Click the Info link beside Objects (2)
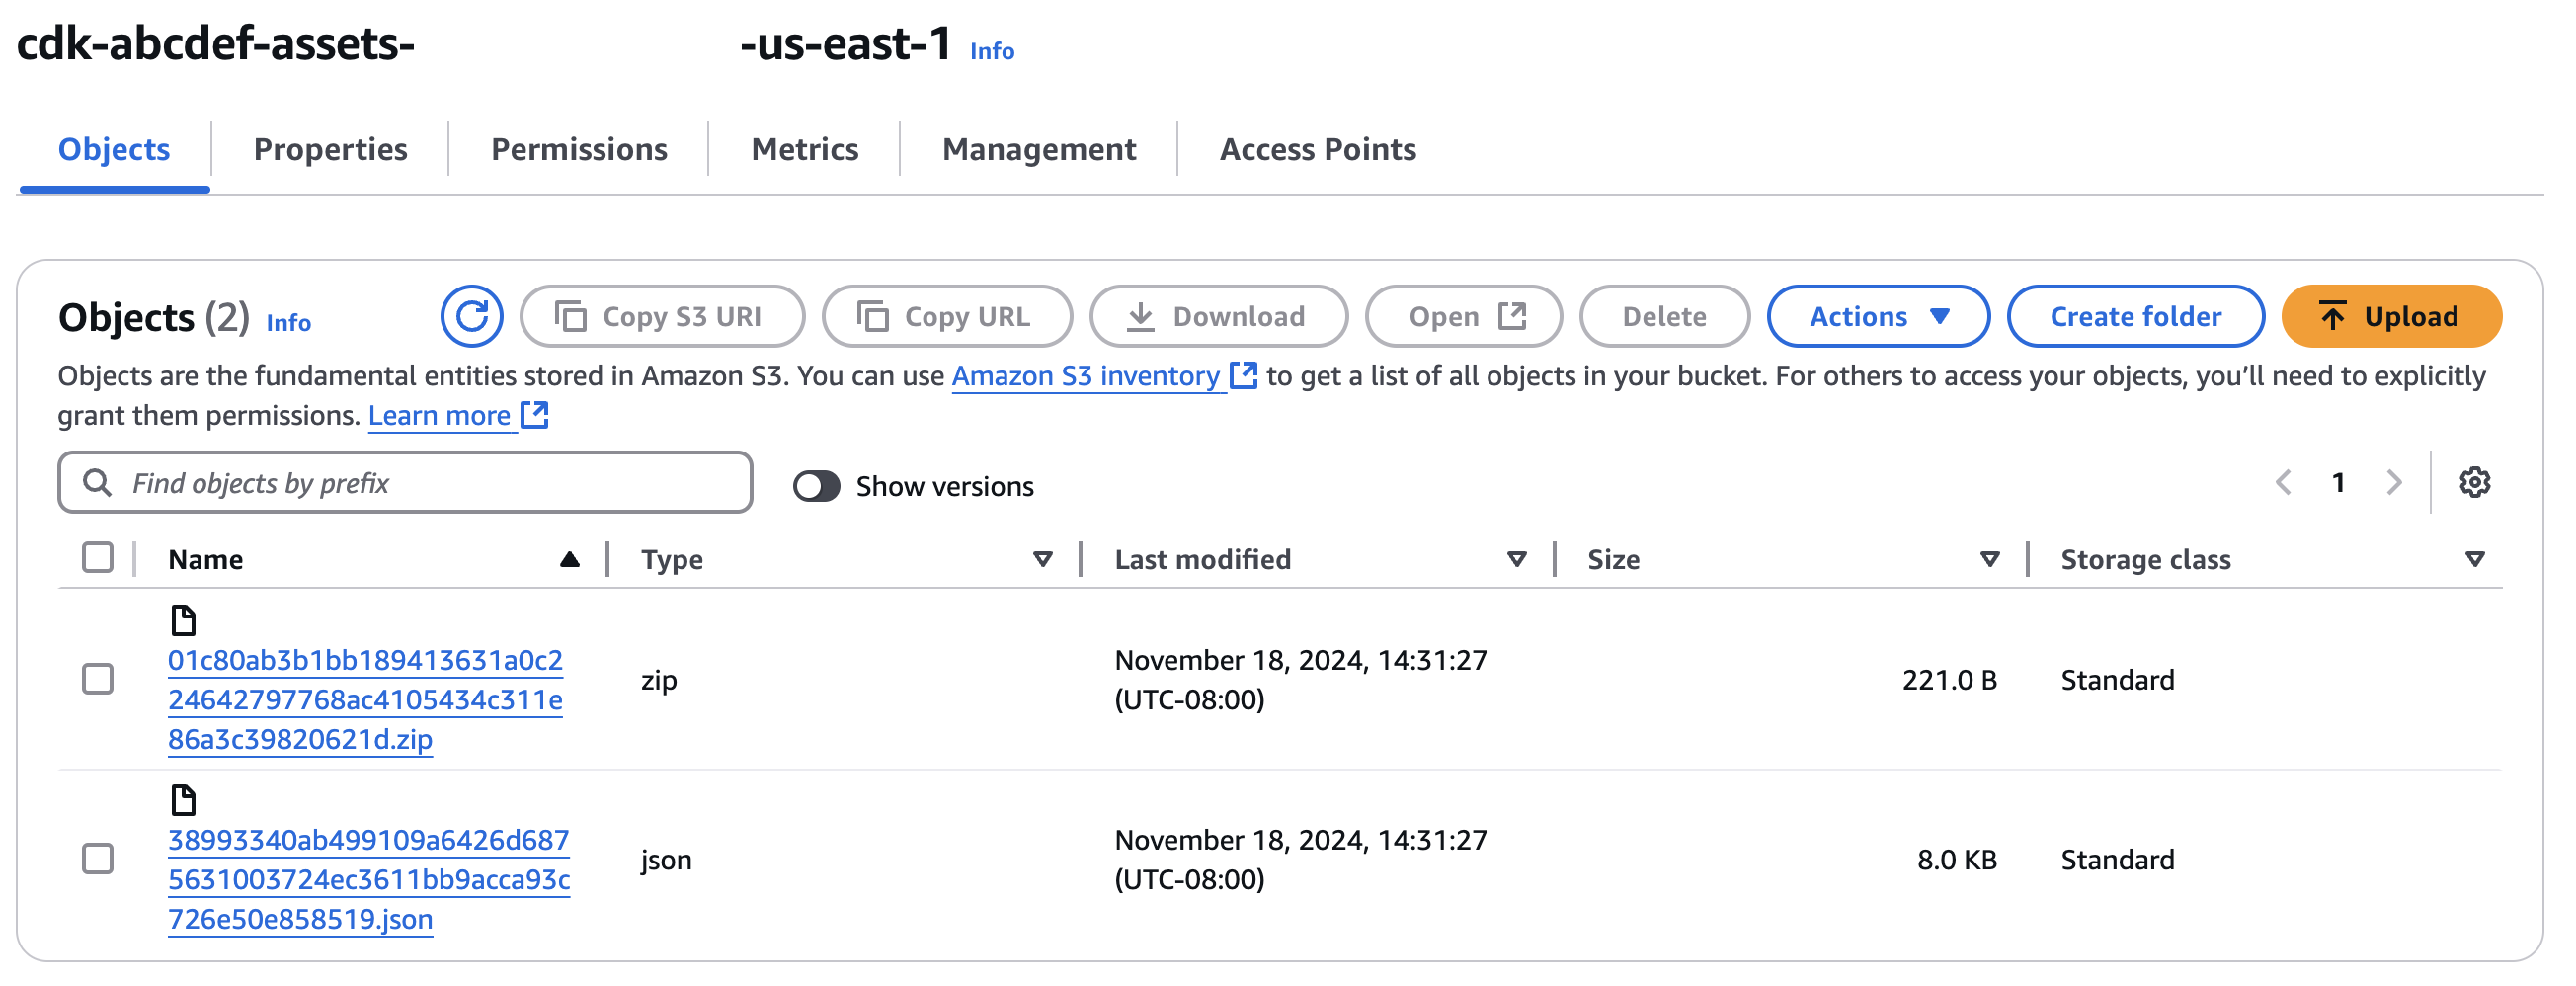The height and width of the screenshot is (986, 2576). 288,323
